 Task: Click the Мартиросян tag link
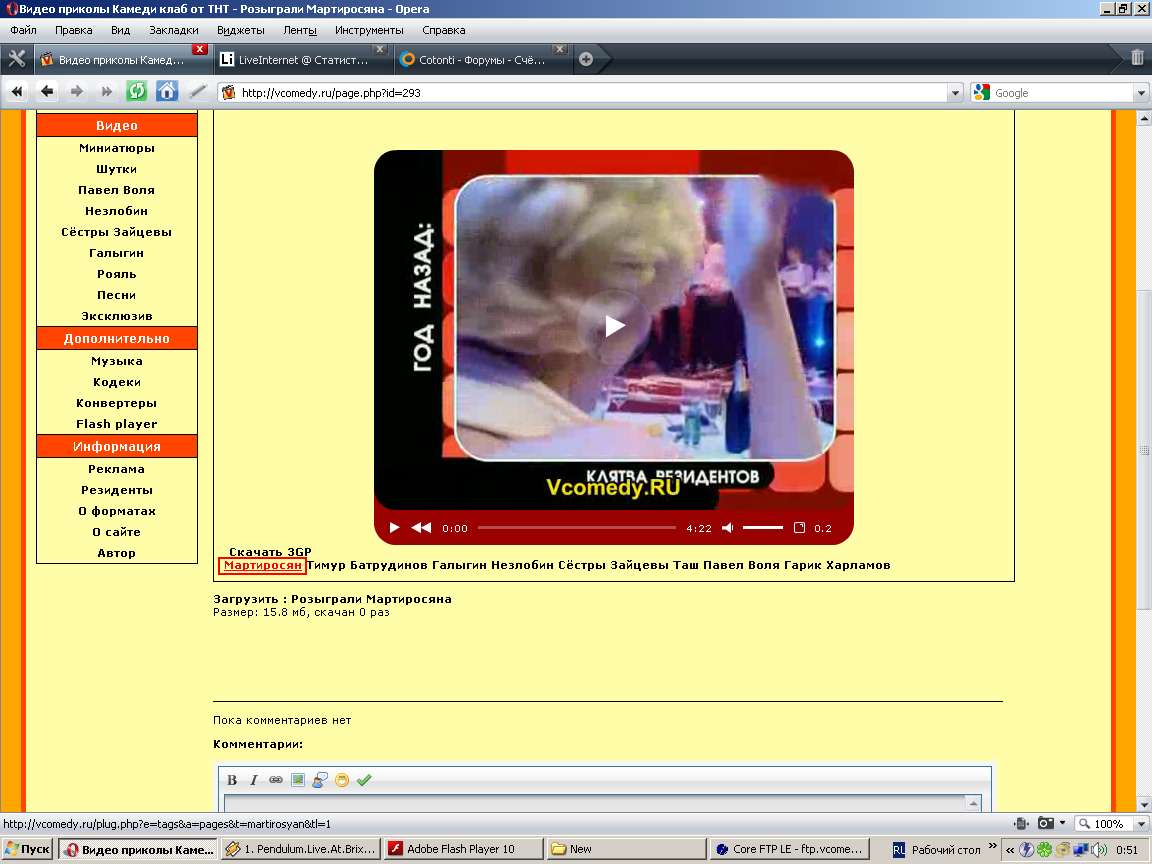coord(262,566)
